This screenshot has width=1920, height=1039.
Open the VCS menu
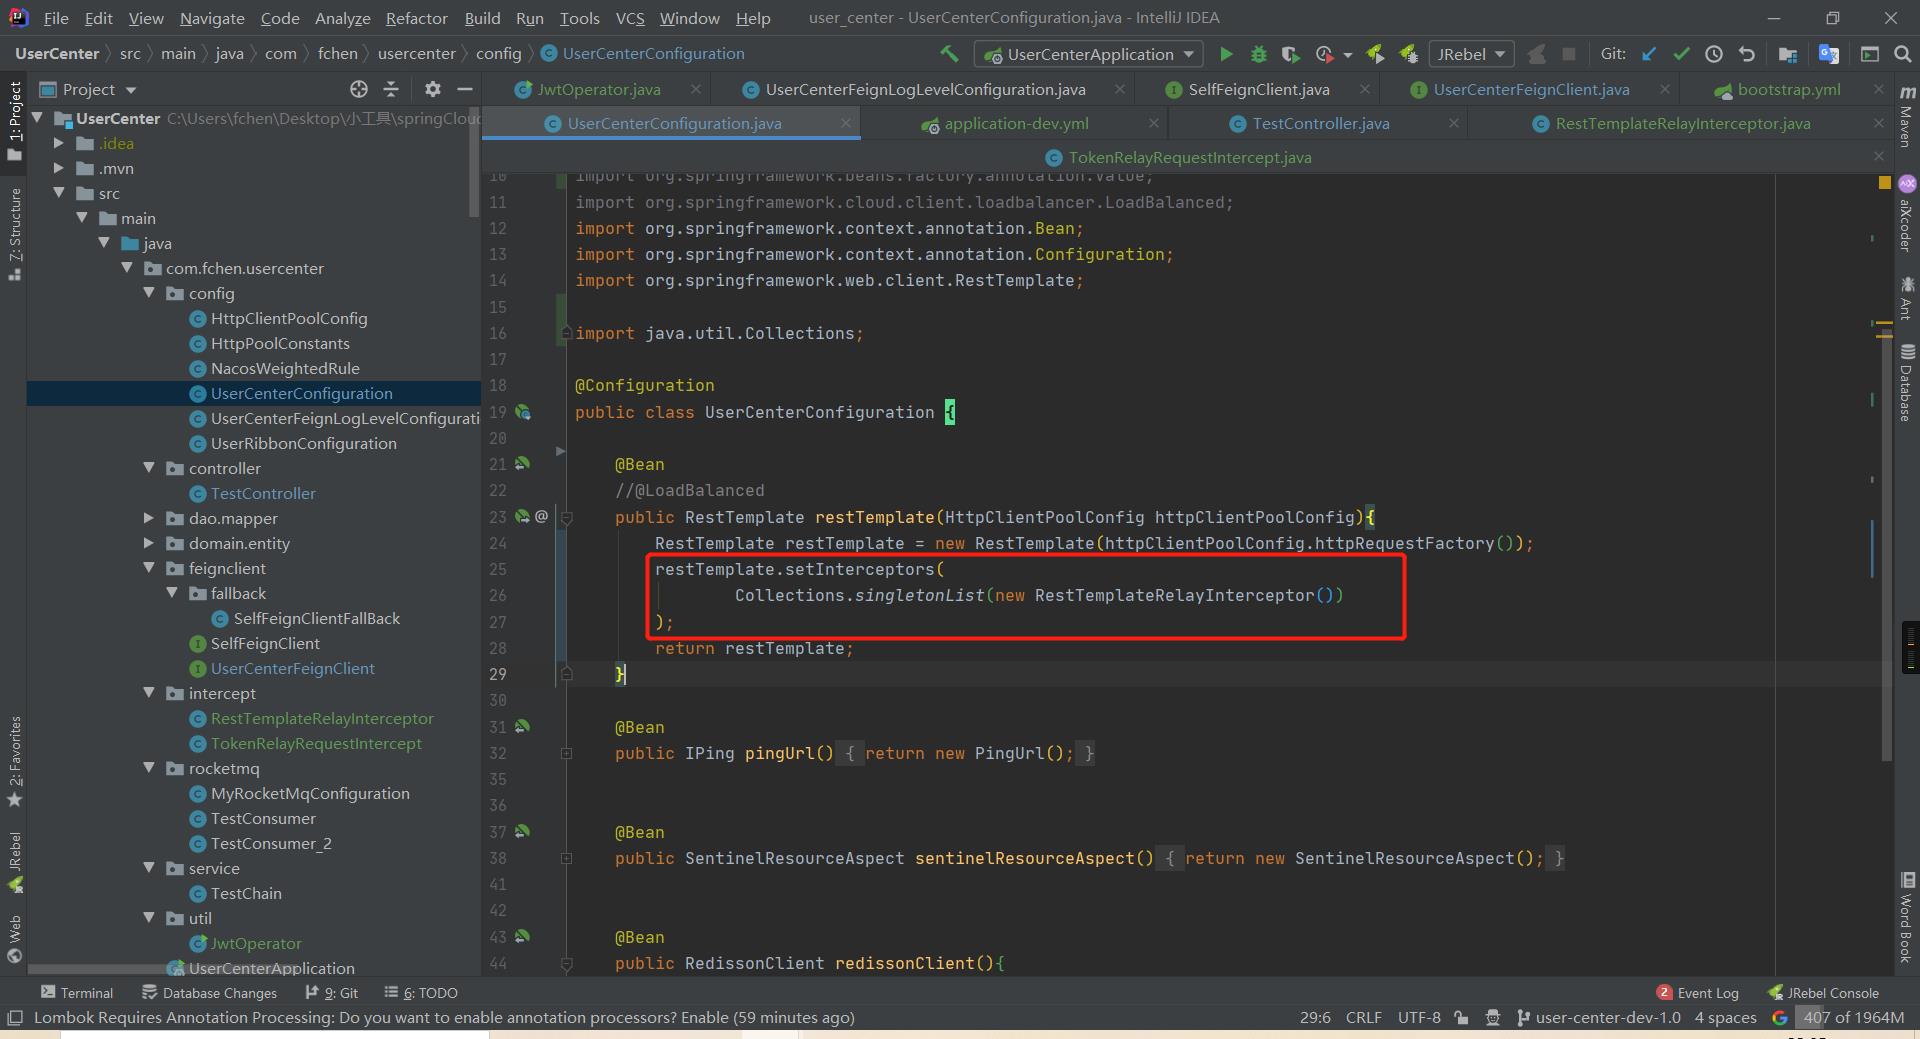630,18
